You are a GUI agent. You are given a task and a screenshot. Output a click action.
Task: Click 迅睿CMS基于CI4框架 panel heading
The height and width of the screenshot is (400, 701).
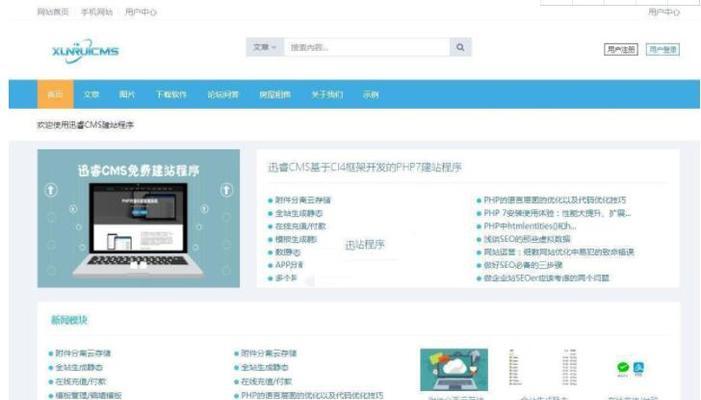click(x=364, y=167)
